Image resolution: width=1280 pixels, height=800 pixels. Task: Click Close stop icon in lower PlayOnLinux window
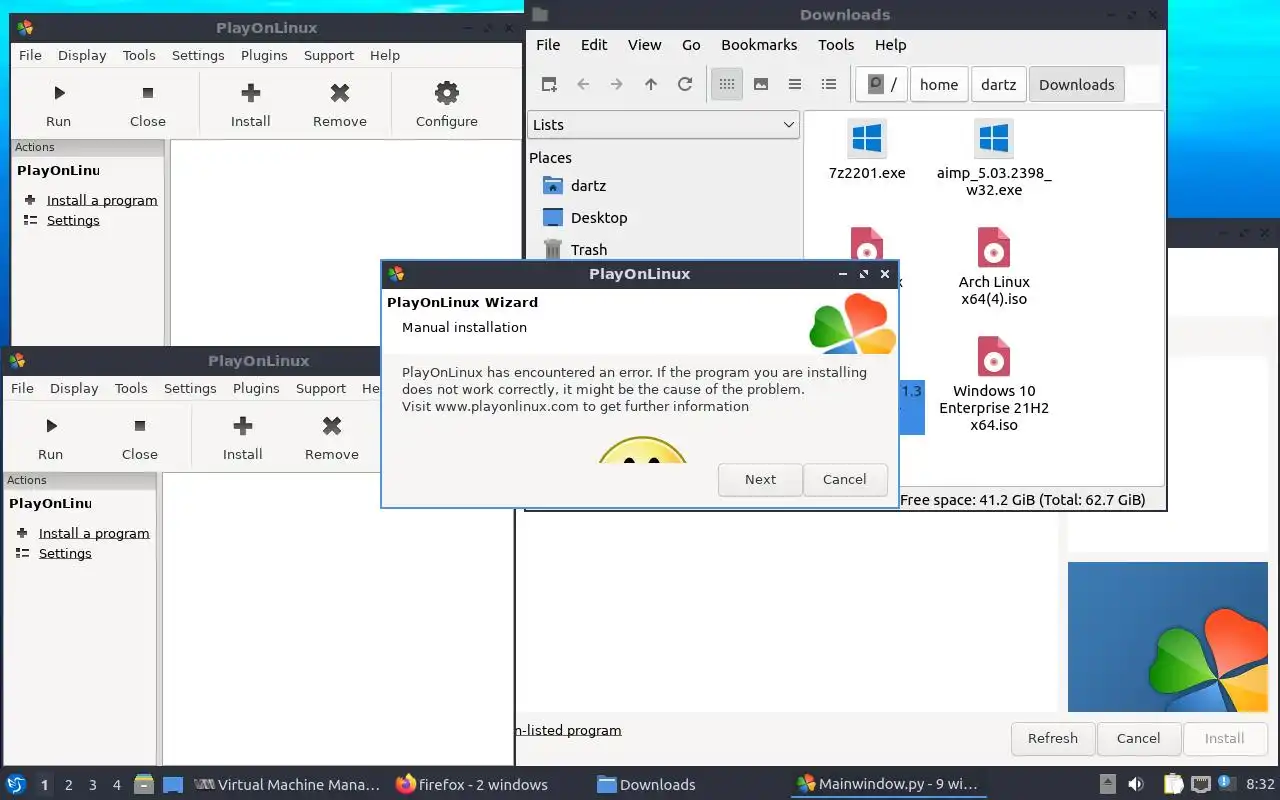point(140,426)
